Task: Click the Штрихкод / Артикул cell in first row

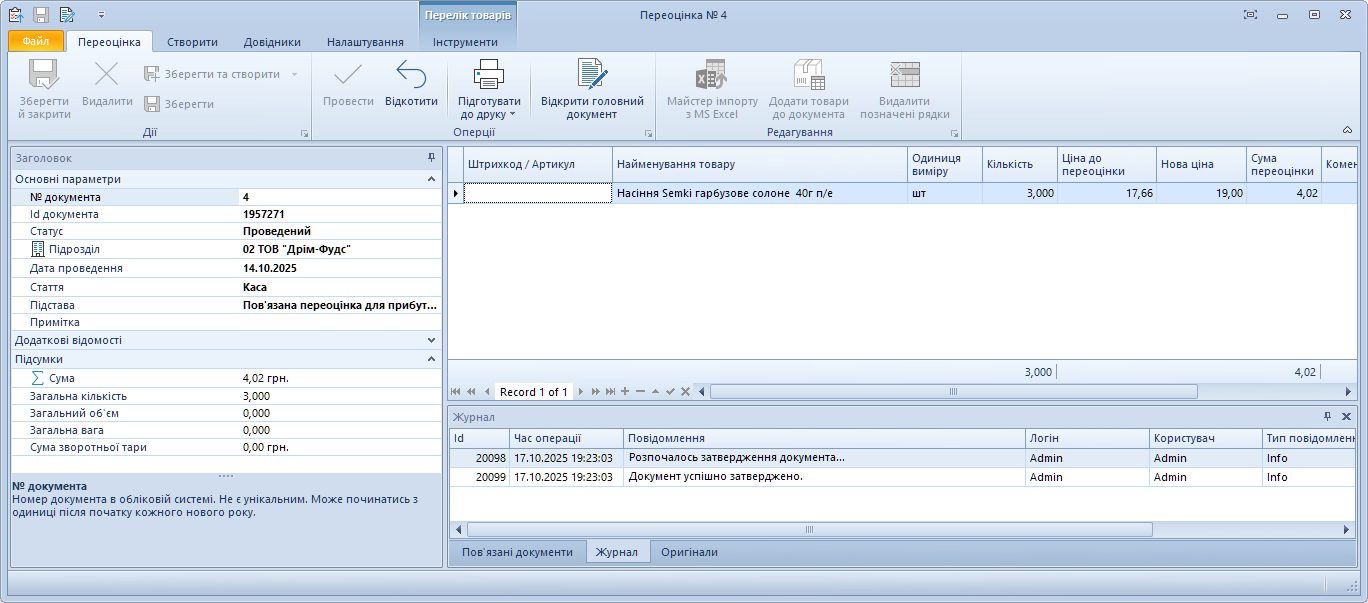Action: click(x=538, y=194)
